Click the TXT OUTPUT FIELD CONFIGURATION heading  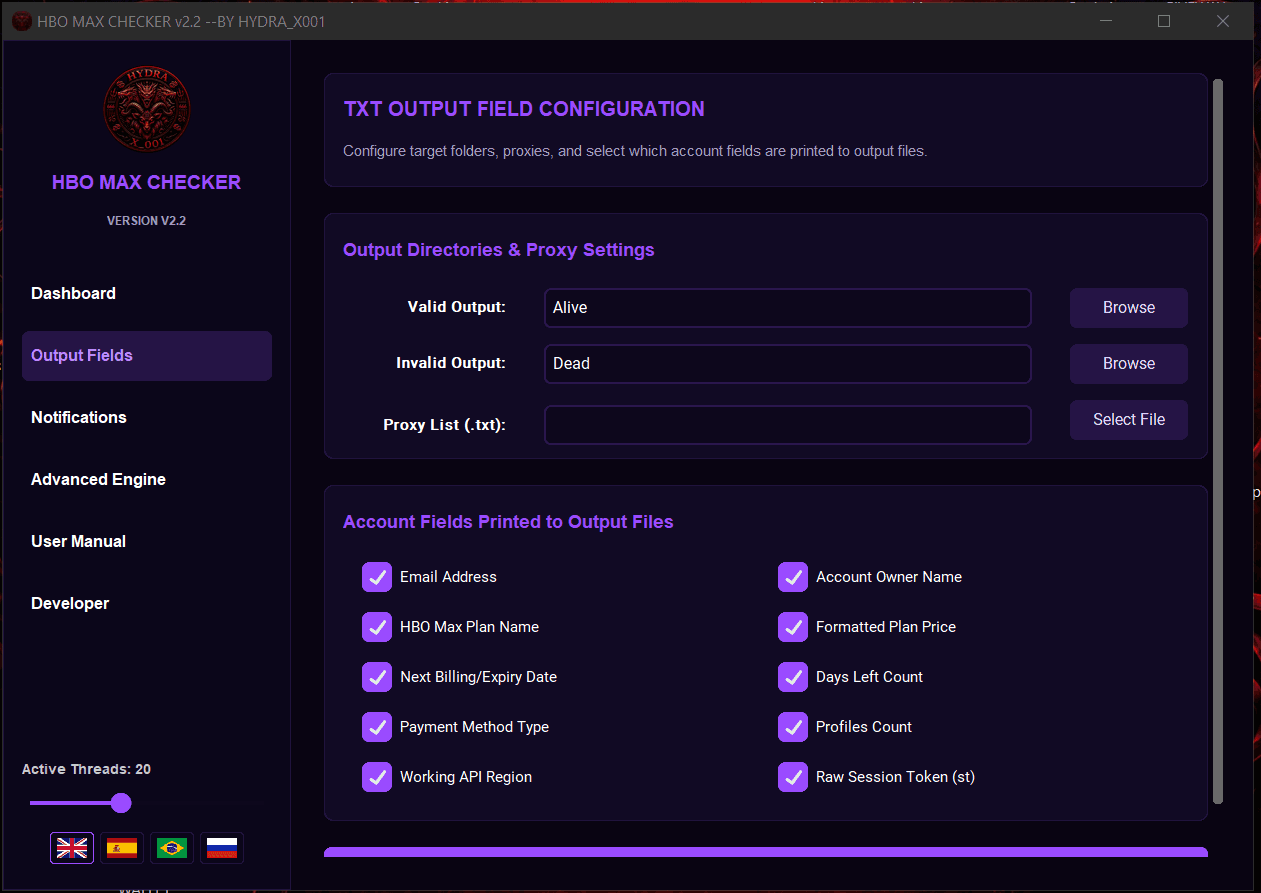[x=524, y=109]
